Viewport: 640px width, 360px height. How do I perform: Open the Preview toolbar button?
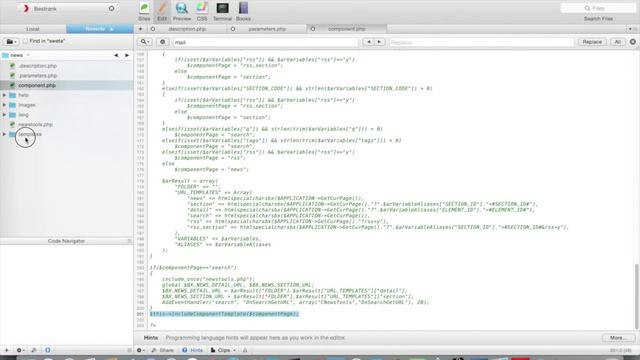pos(182,11)
